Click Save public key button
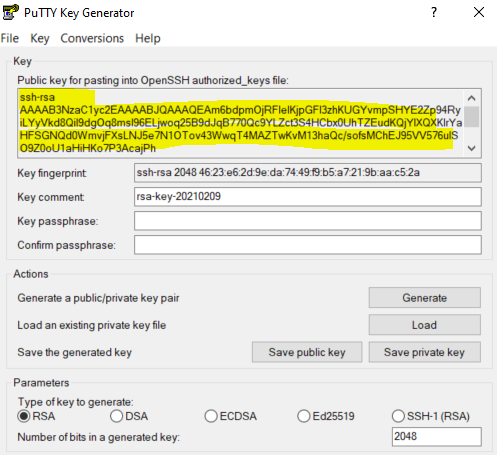 point(307,352)
